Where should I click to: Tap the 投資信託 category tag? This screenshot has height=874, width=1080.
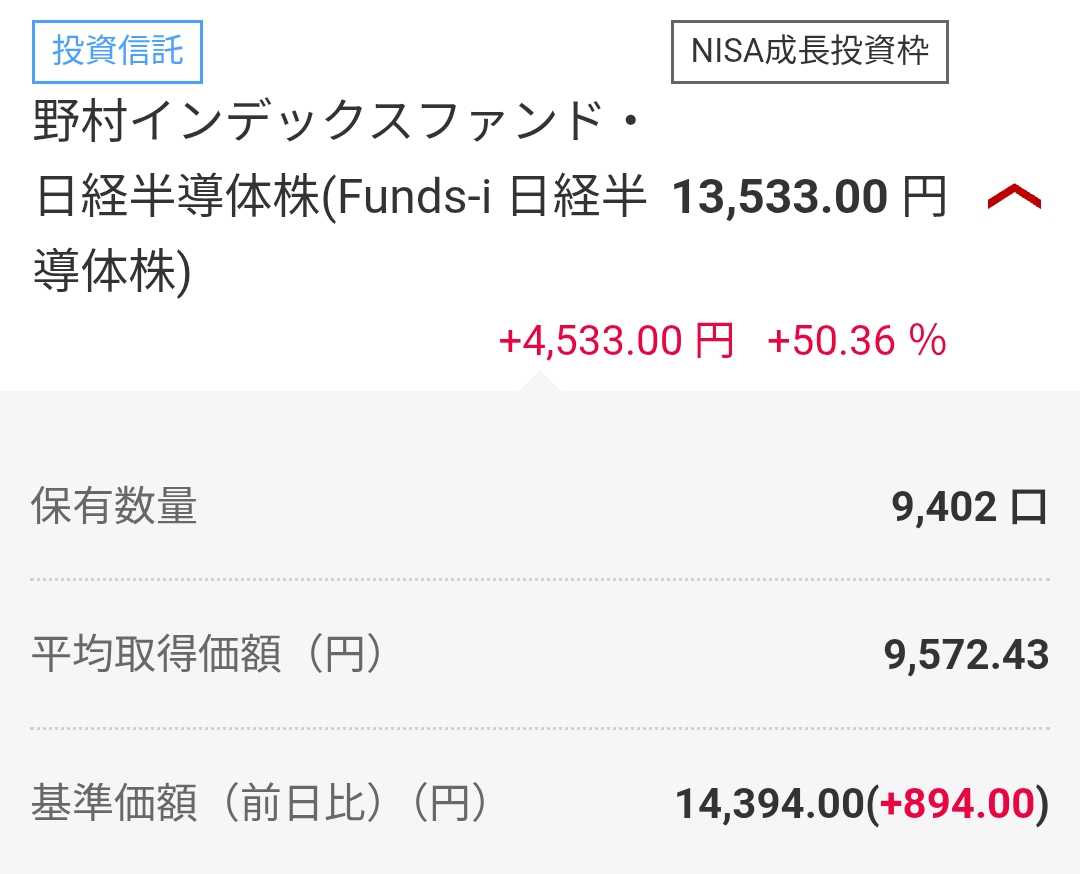pos(118,50)
